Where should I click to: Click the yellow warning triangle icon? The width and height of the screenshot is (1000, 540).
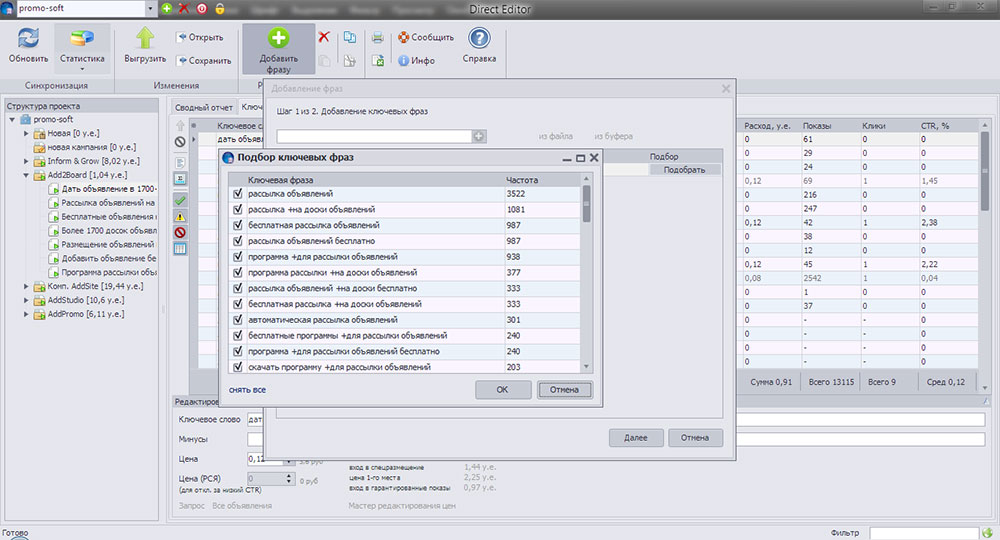click(x=181, y=217)
